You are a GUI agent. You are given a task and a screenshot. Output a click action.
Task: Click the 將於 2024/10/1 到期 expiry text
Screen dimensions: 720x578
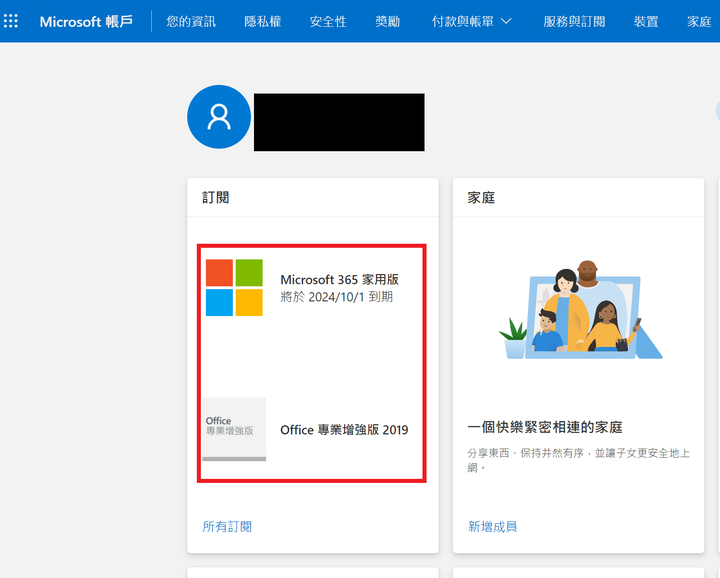tap(337, 297)
